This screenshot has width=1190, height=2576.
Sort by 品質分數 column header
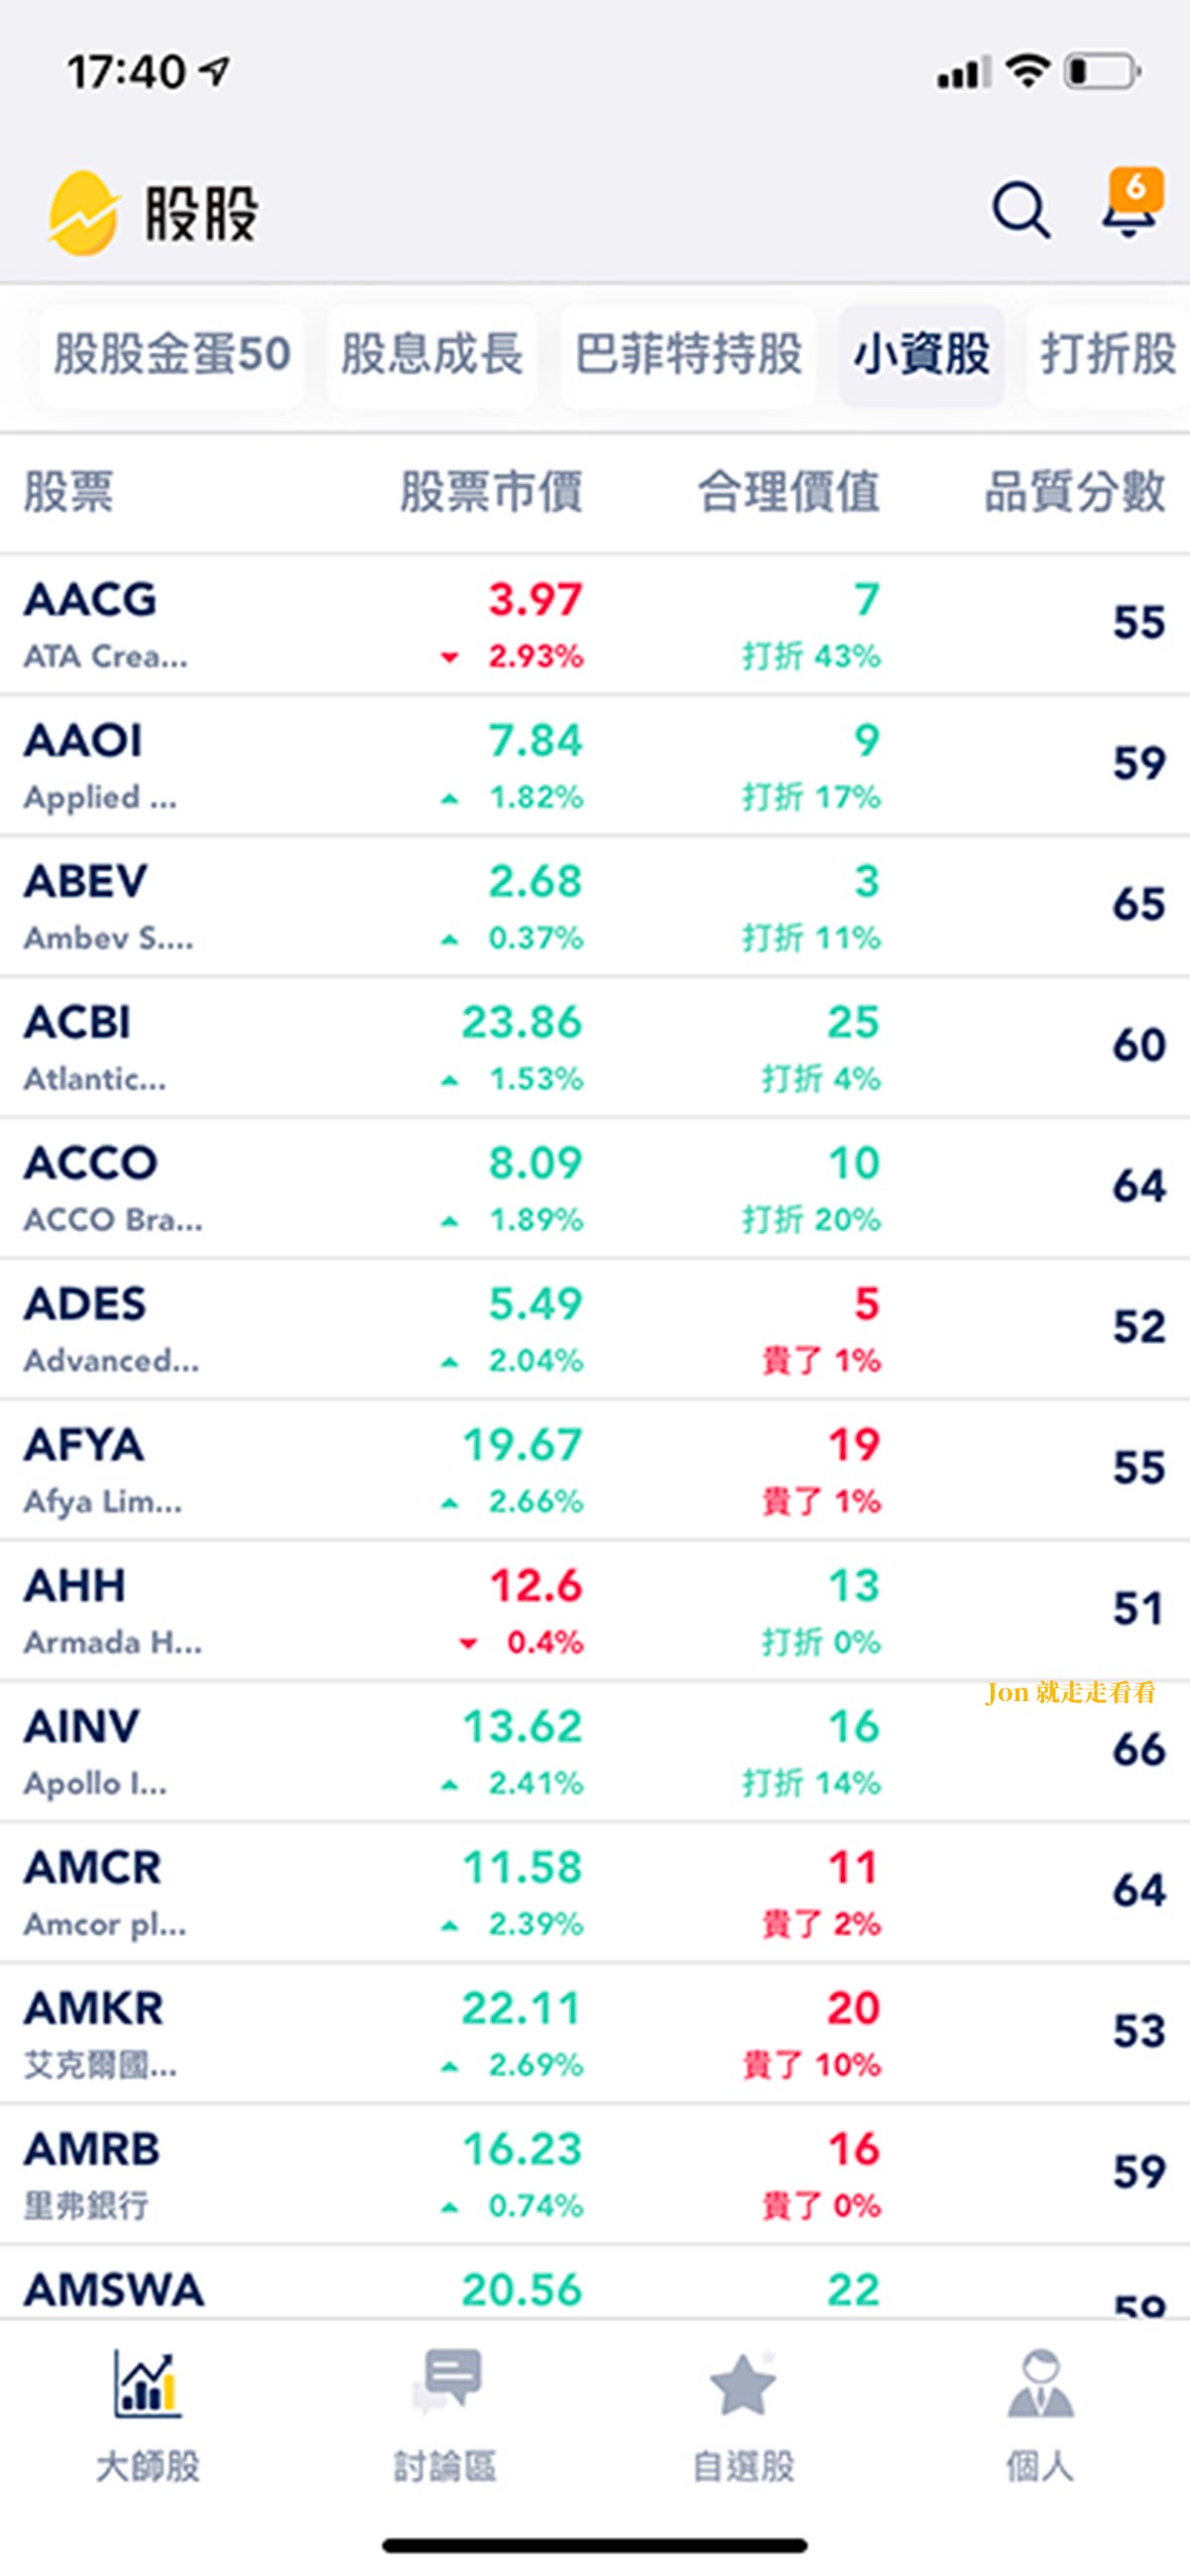click(x=1075, y=492)
